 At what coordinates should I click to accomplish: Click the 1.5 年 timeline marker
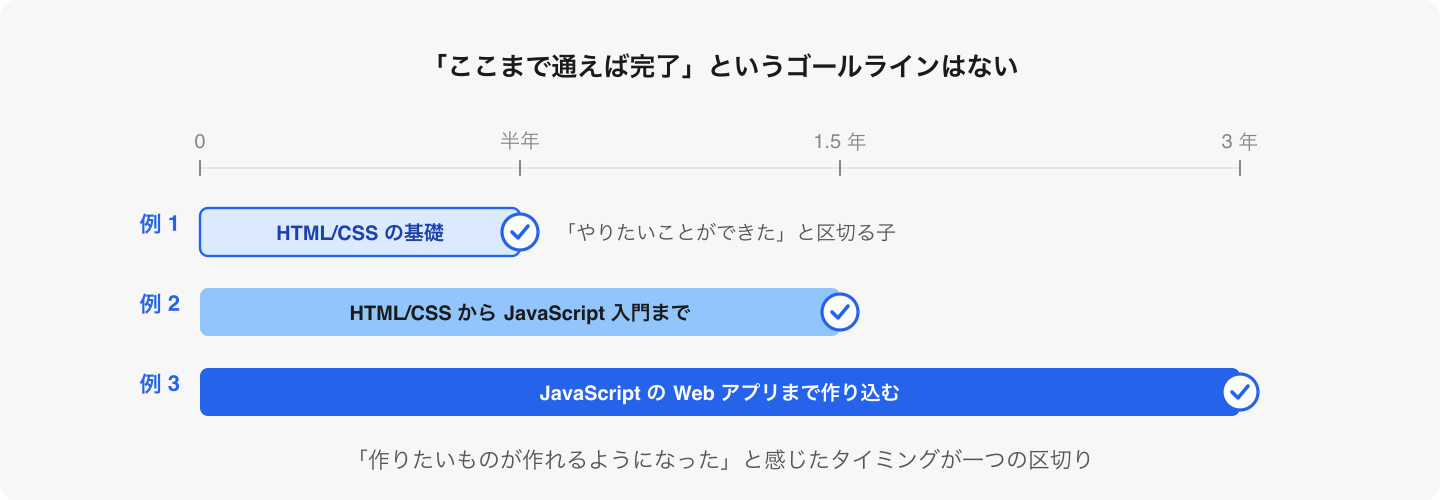pos(840,141)
